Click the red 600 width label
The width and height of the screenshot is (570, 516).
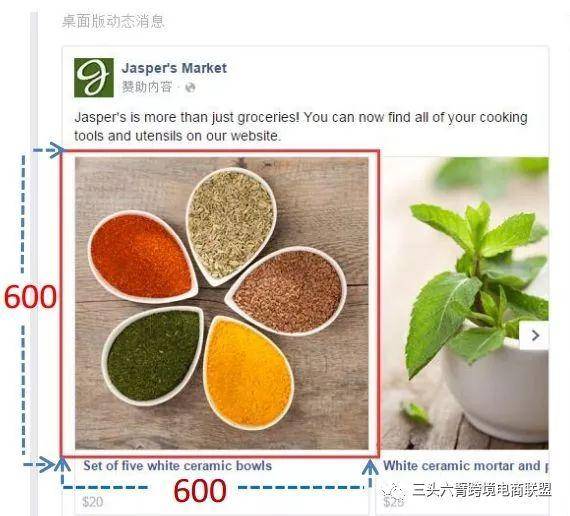pos(200,491)
